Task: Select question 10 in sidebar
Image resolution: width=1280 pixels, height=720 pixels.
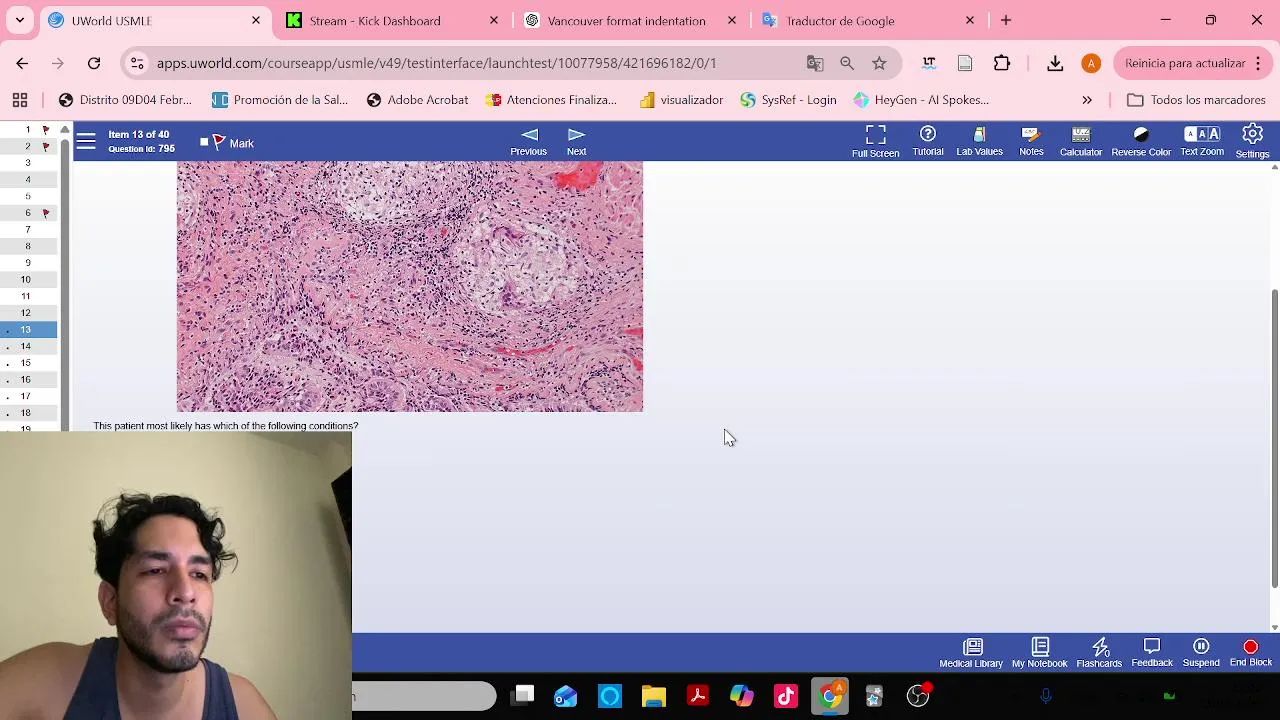Action: pyautogui.click(x=26, y=279)
